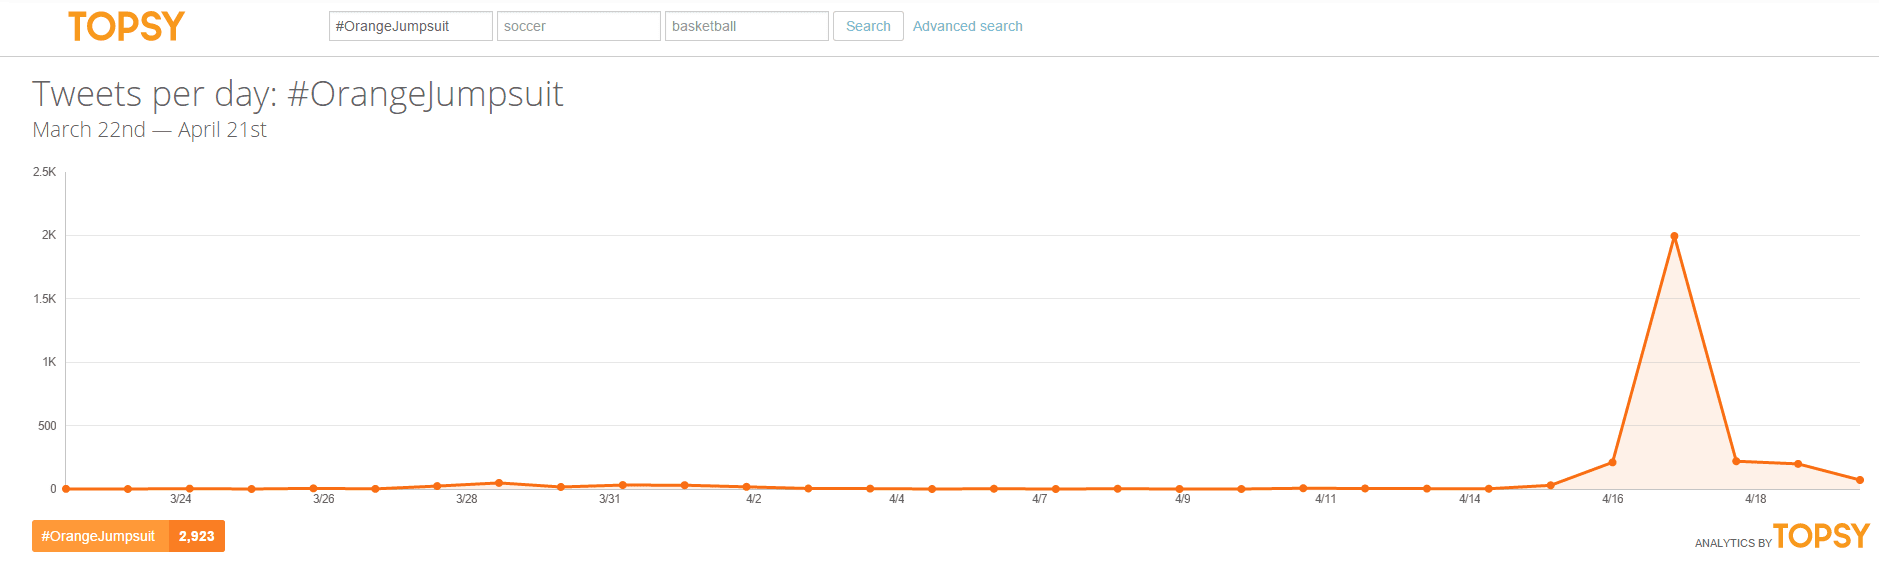This screenshot has height=569, width=1879.
Task: Click the March 22nd — April 21st date range
Action: click(150, 130)
